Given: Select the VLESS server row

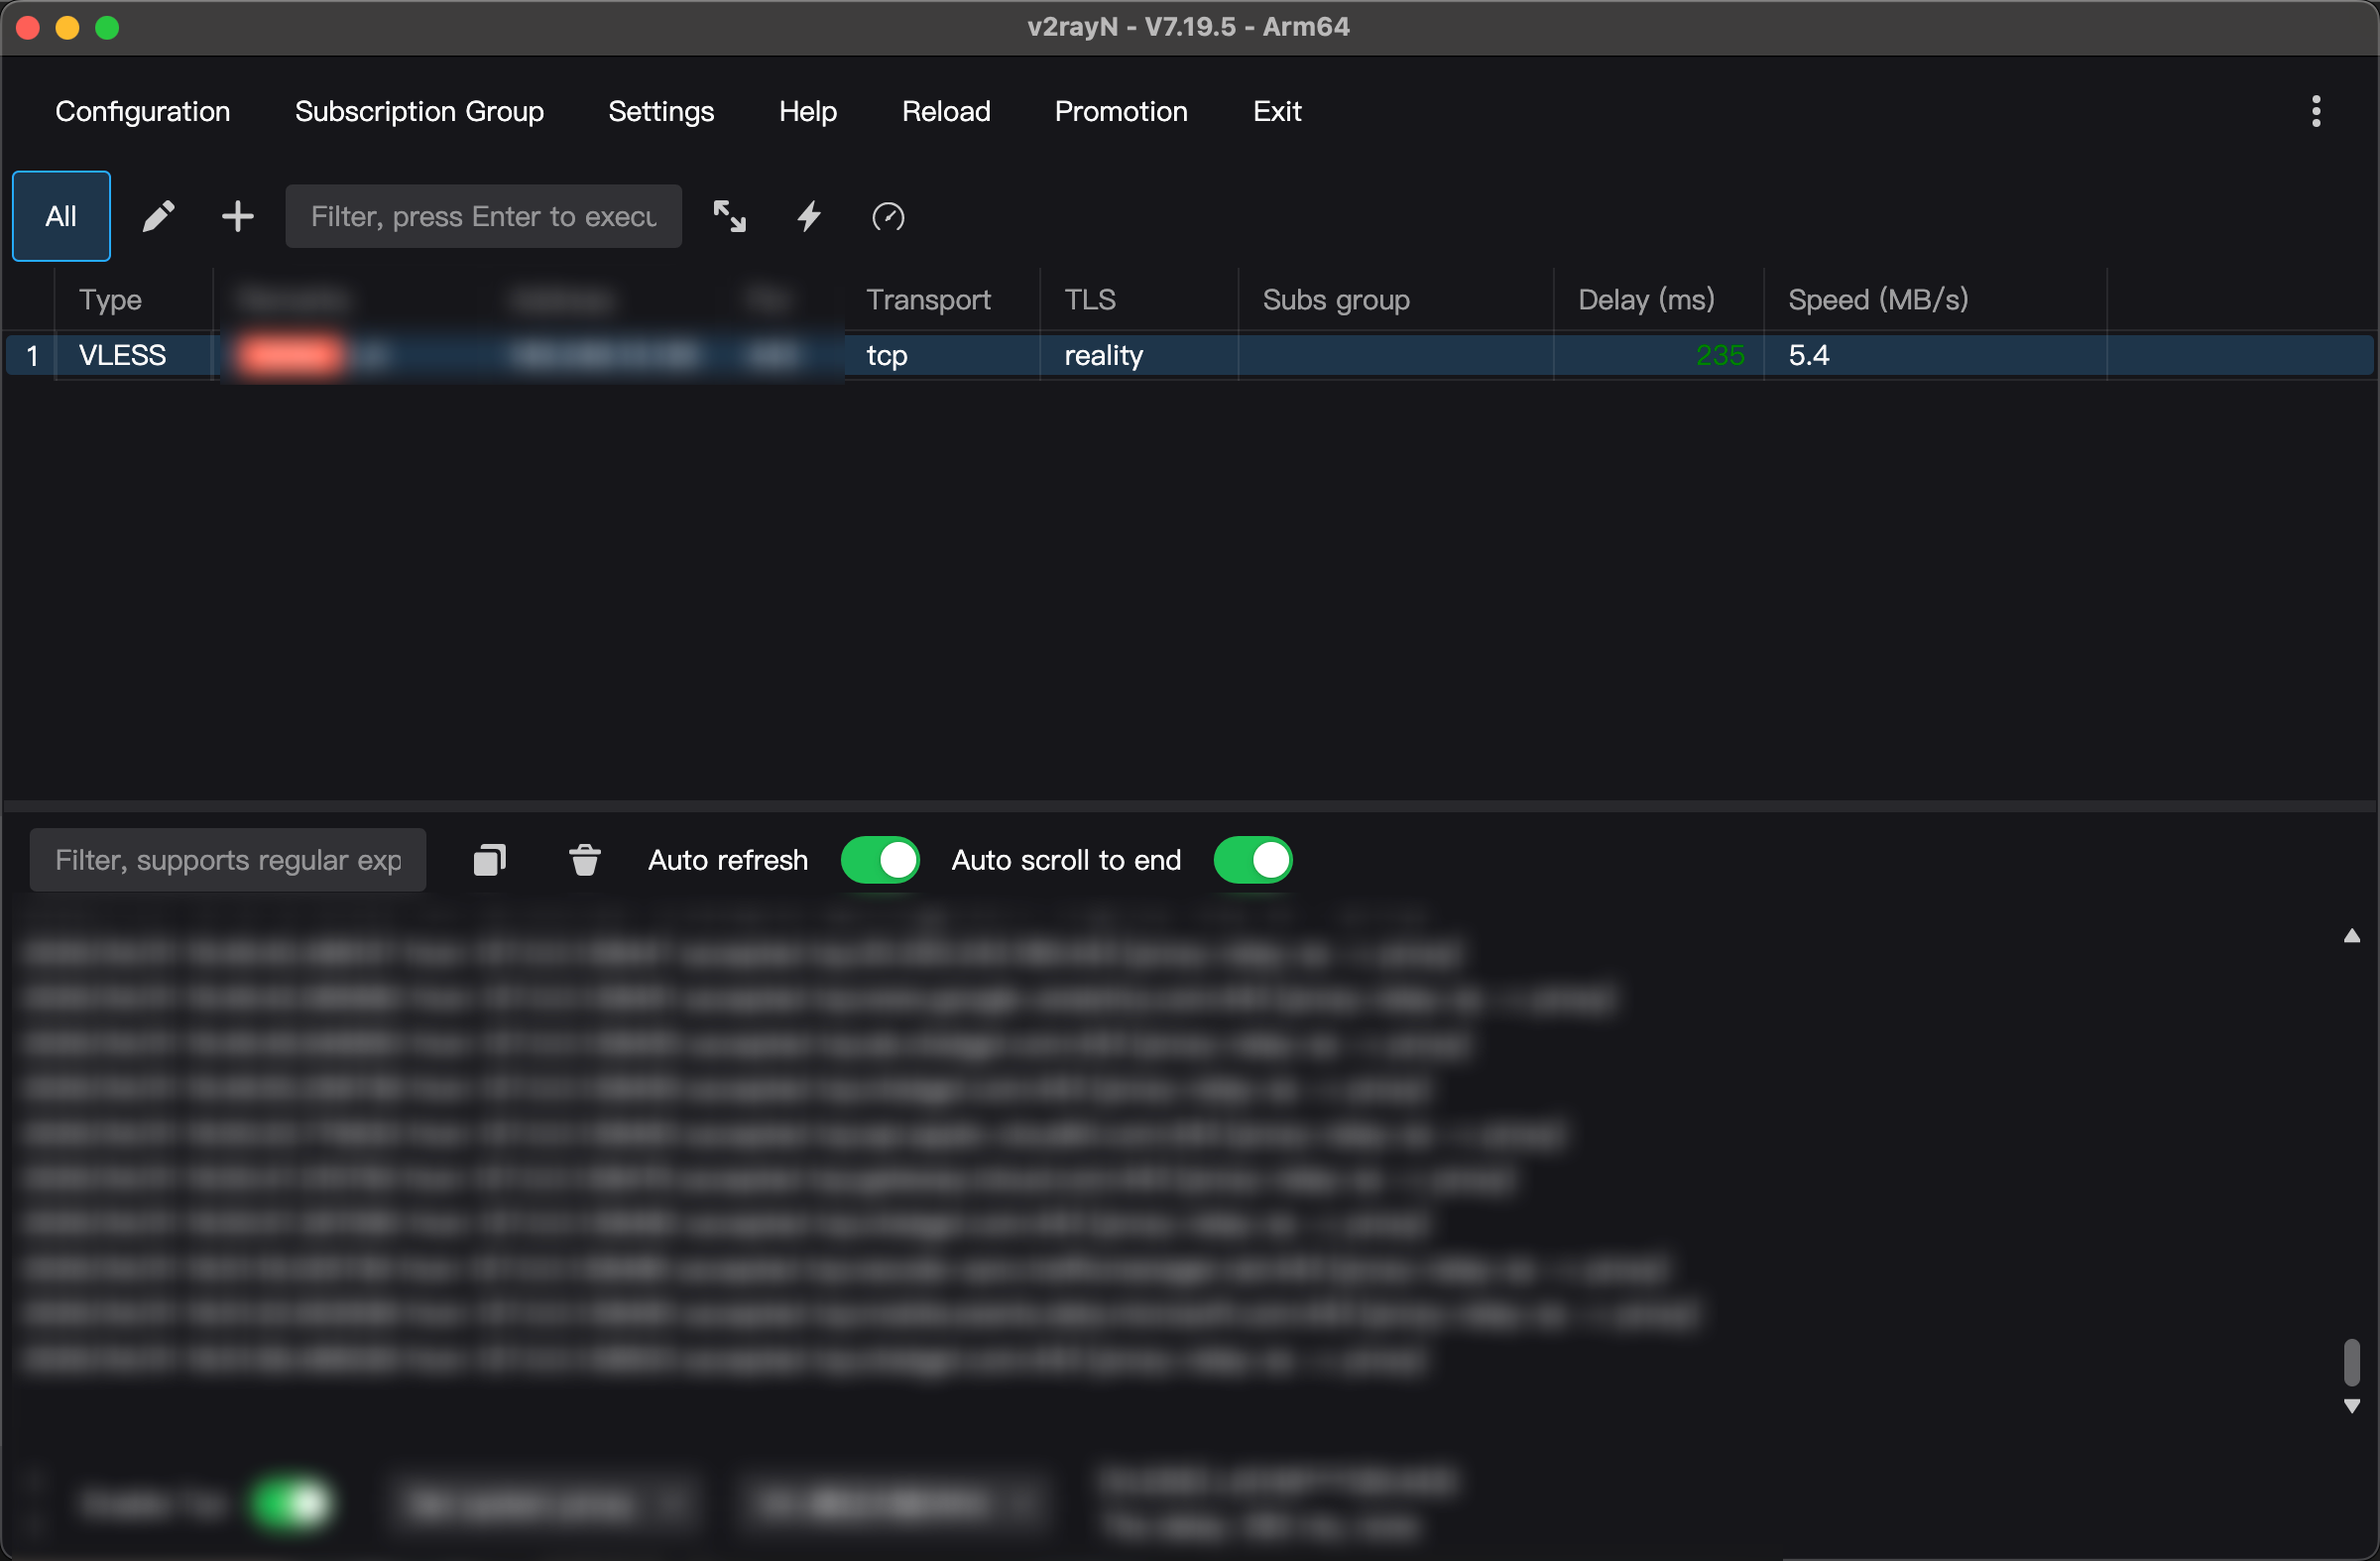Looking at the screenshot, I should pyautogui.click(x=1189, y=355).
